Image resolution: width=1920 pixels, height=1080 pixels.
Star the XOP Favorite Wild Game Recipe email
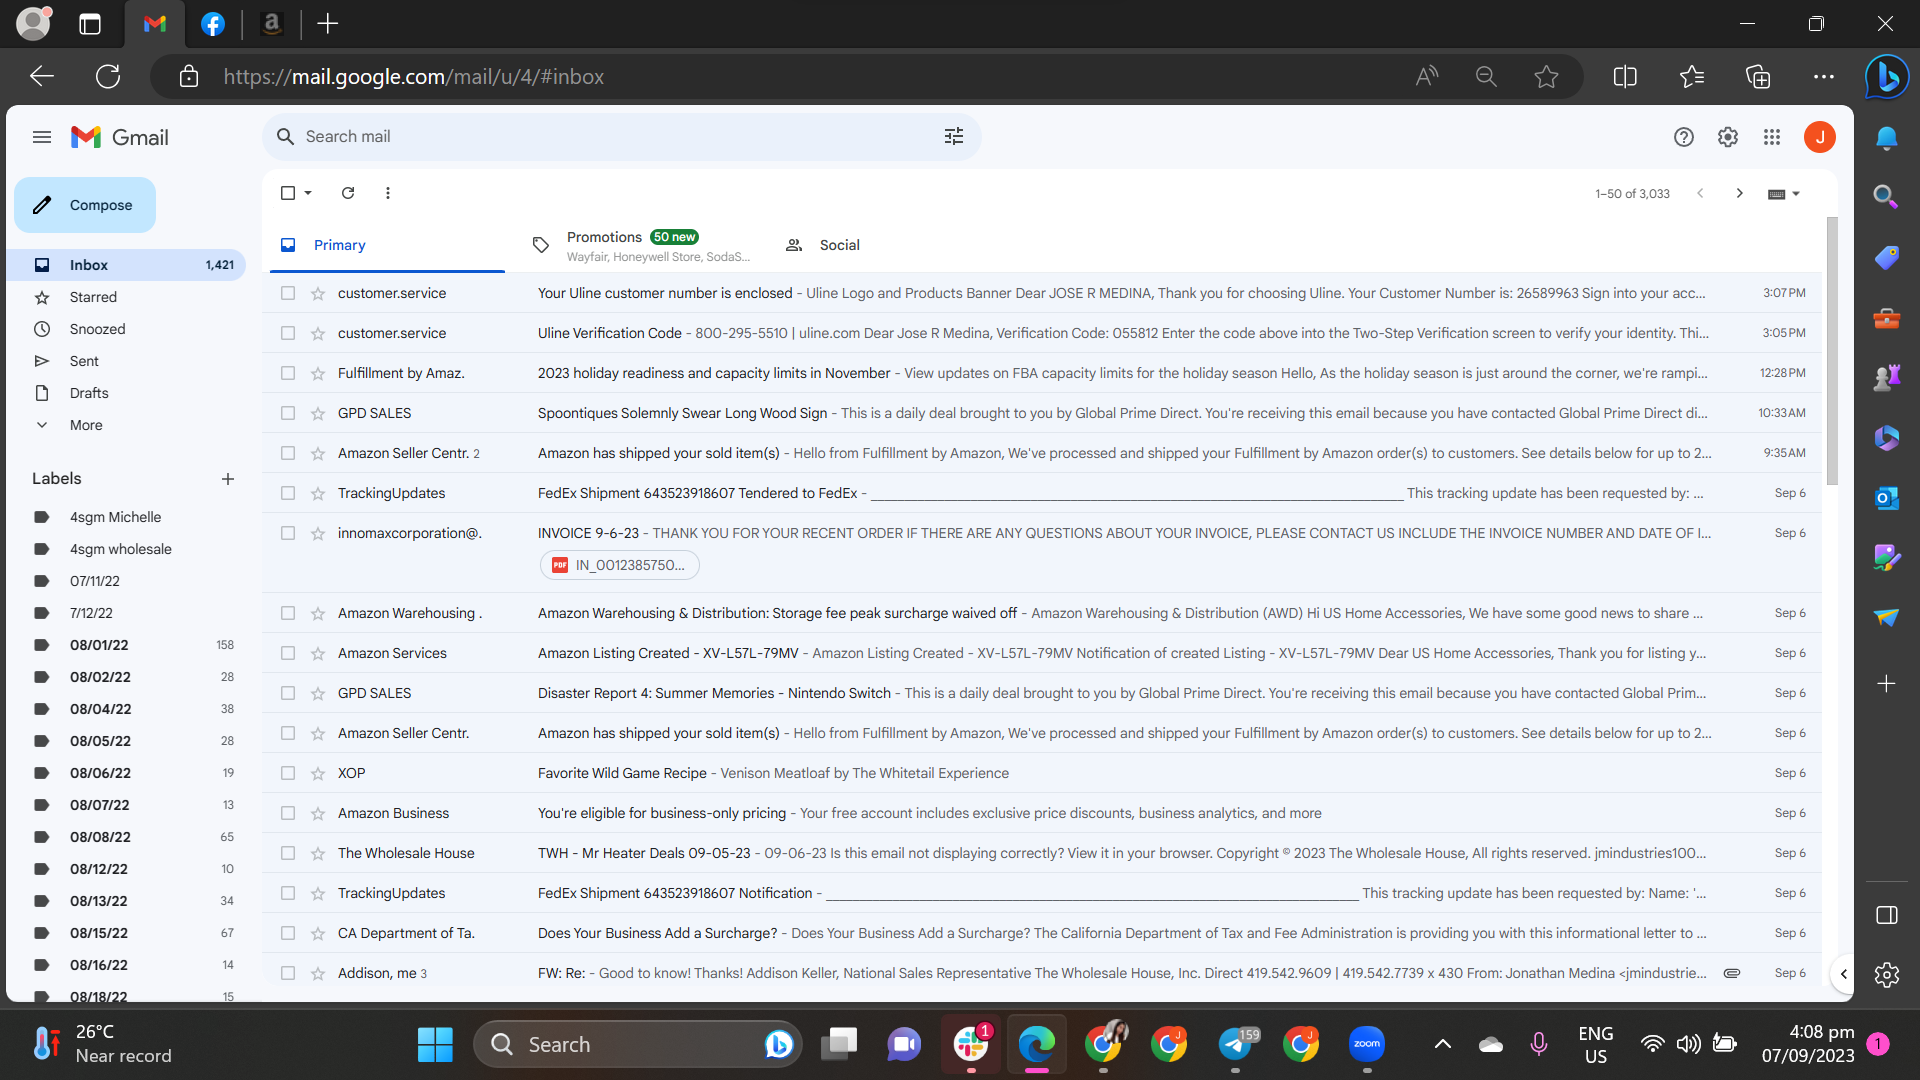tap(318, 773)
